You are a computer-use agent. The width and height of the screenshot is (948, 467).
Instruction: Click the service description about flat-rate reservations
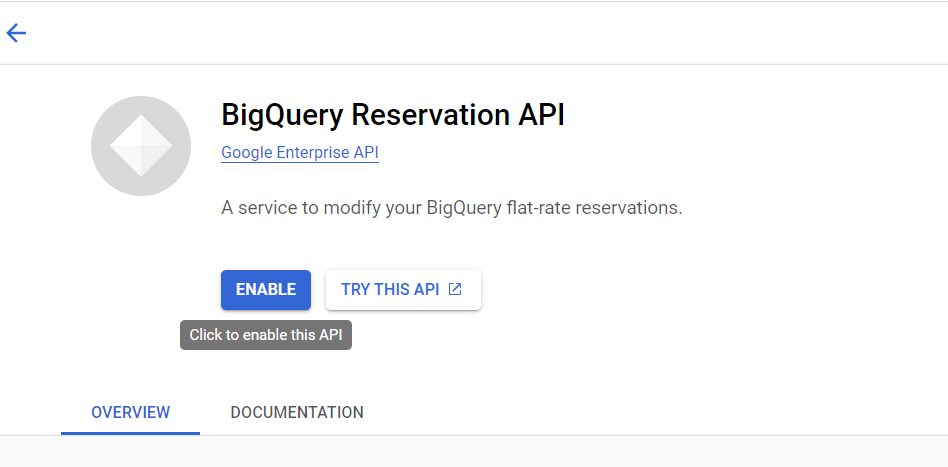452,208
